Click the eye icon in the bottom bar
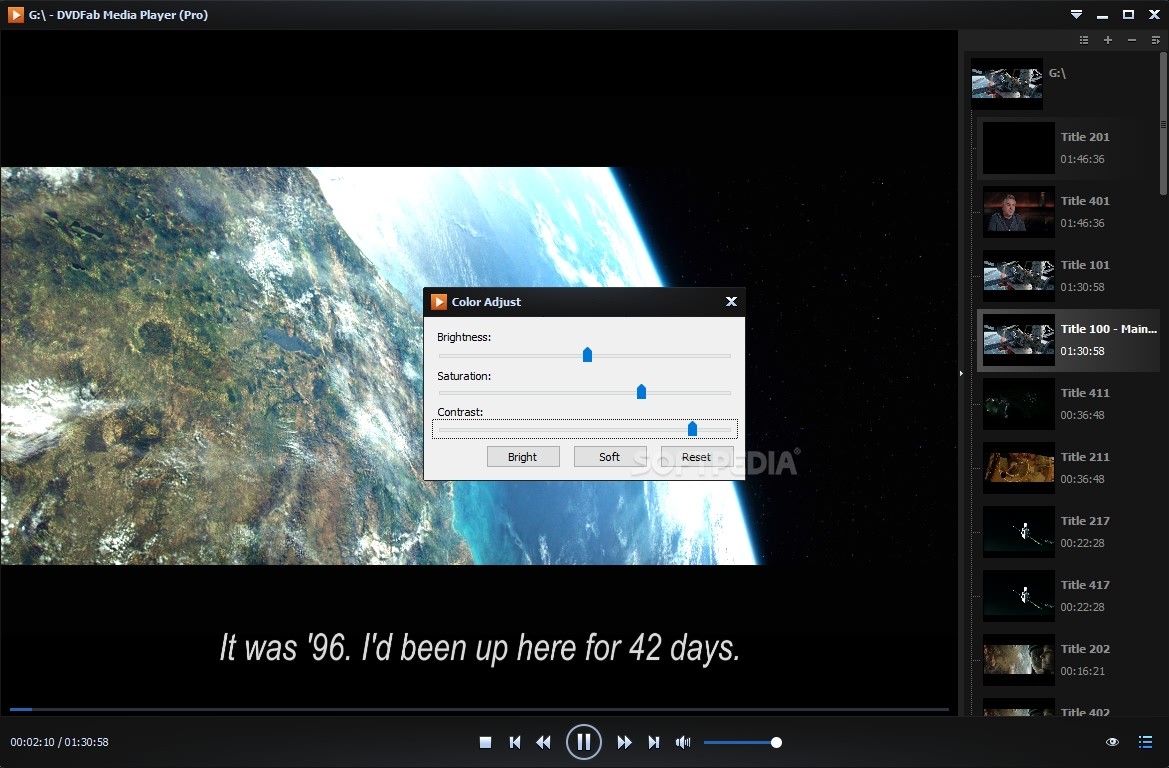This screenshot has height=768, width=1169. pyautogui.click(x=1112, y=742)
